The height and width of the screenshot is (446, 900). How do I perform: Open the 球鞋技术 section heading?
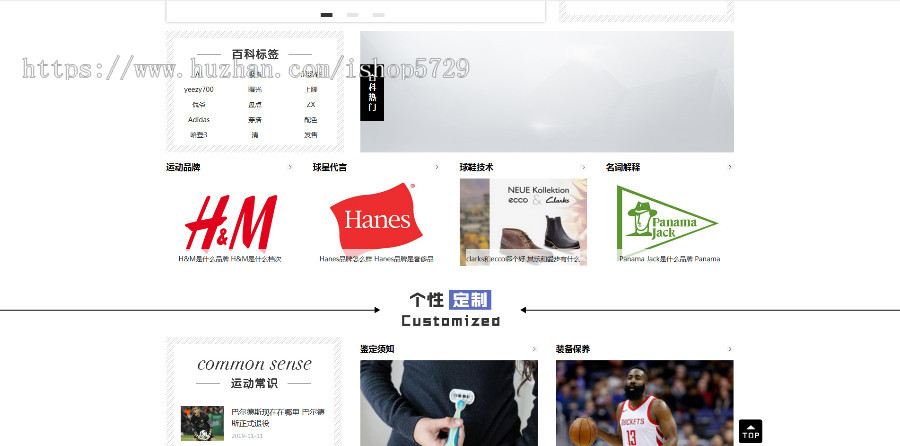[x=476, y=167]
